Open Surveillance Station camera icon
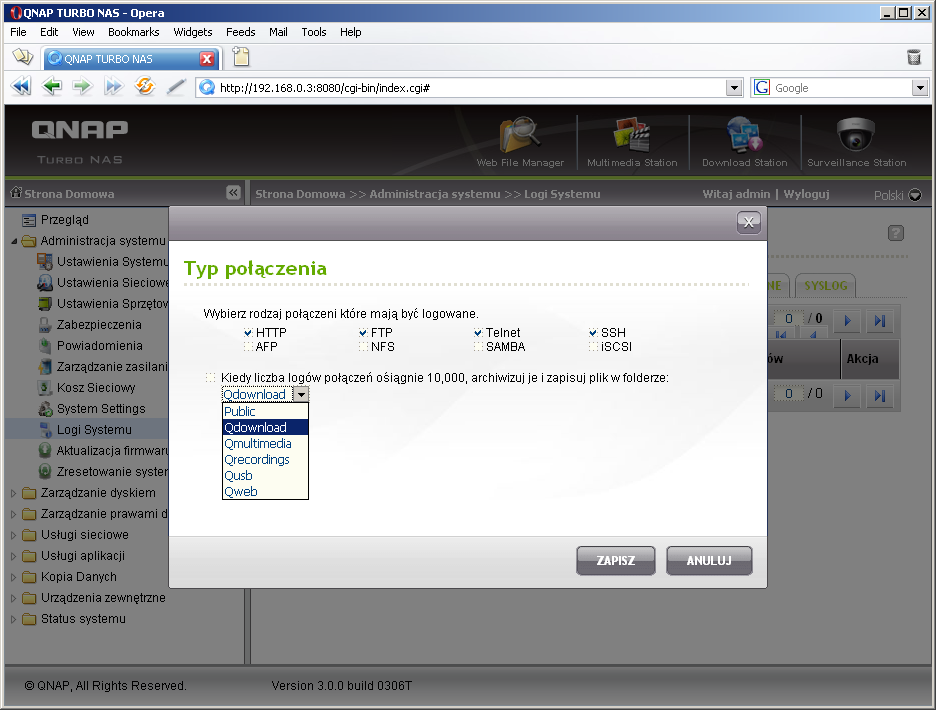Image resolution: width=936 pixels, height=710 pixels. (x=855, y=134)
